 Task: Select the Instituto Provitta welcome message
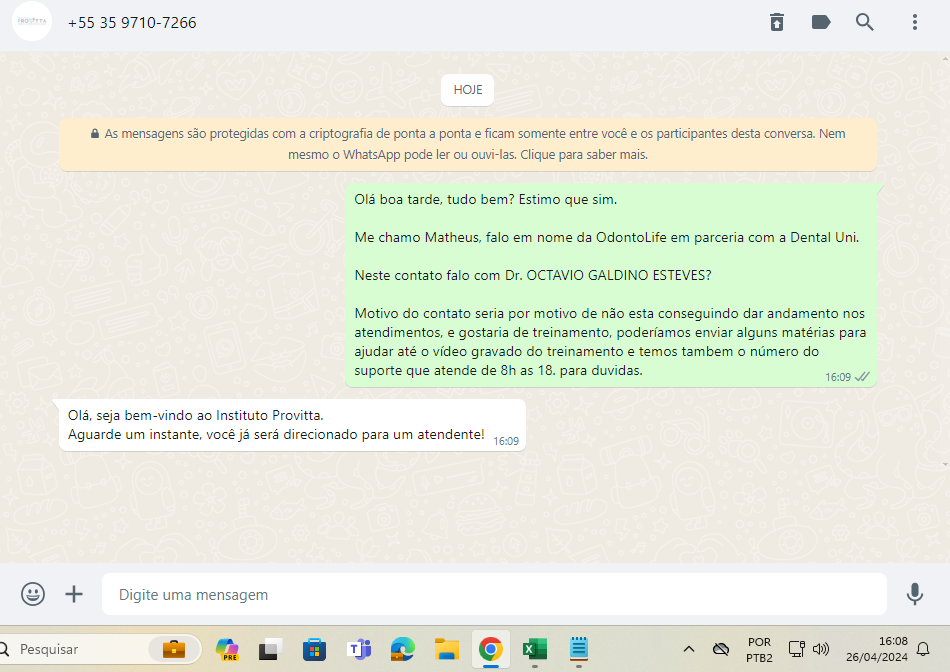(292, 425)
